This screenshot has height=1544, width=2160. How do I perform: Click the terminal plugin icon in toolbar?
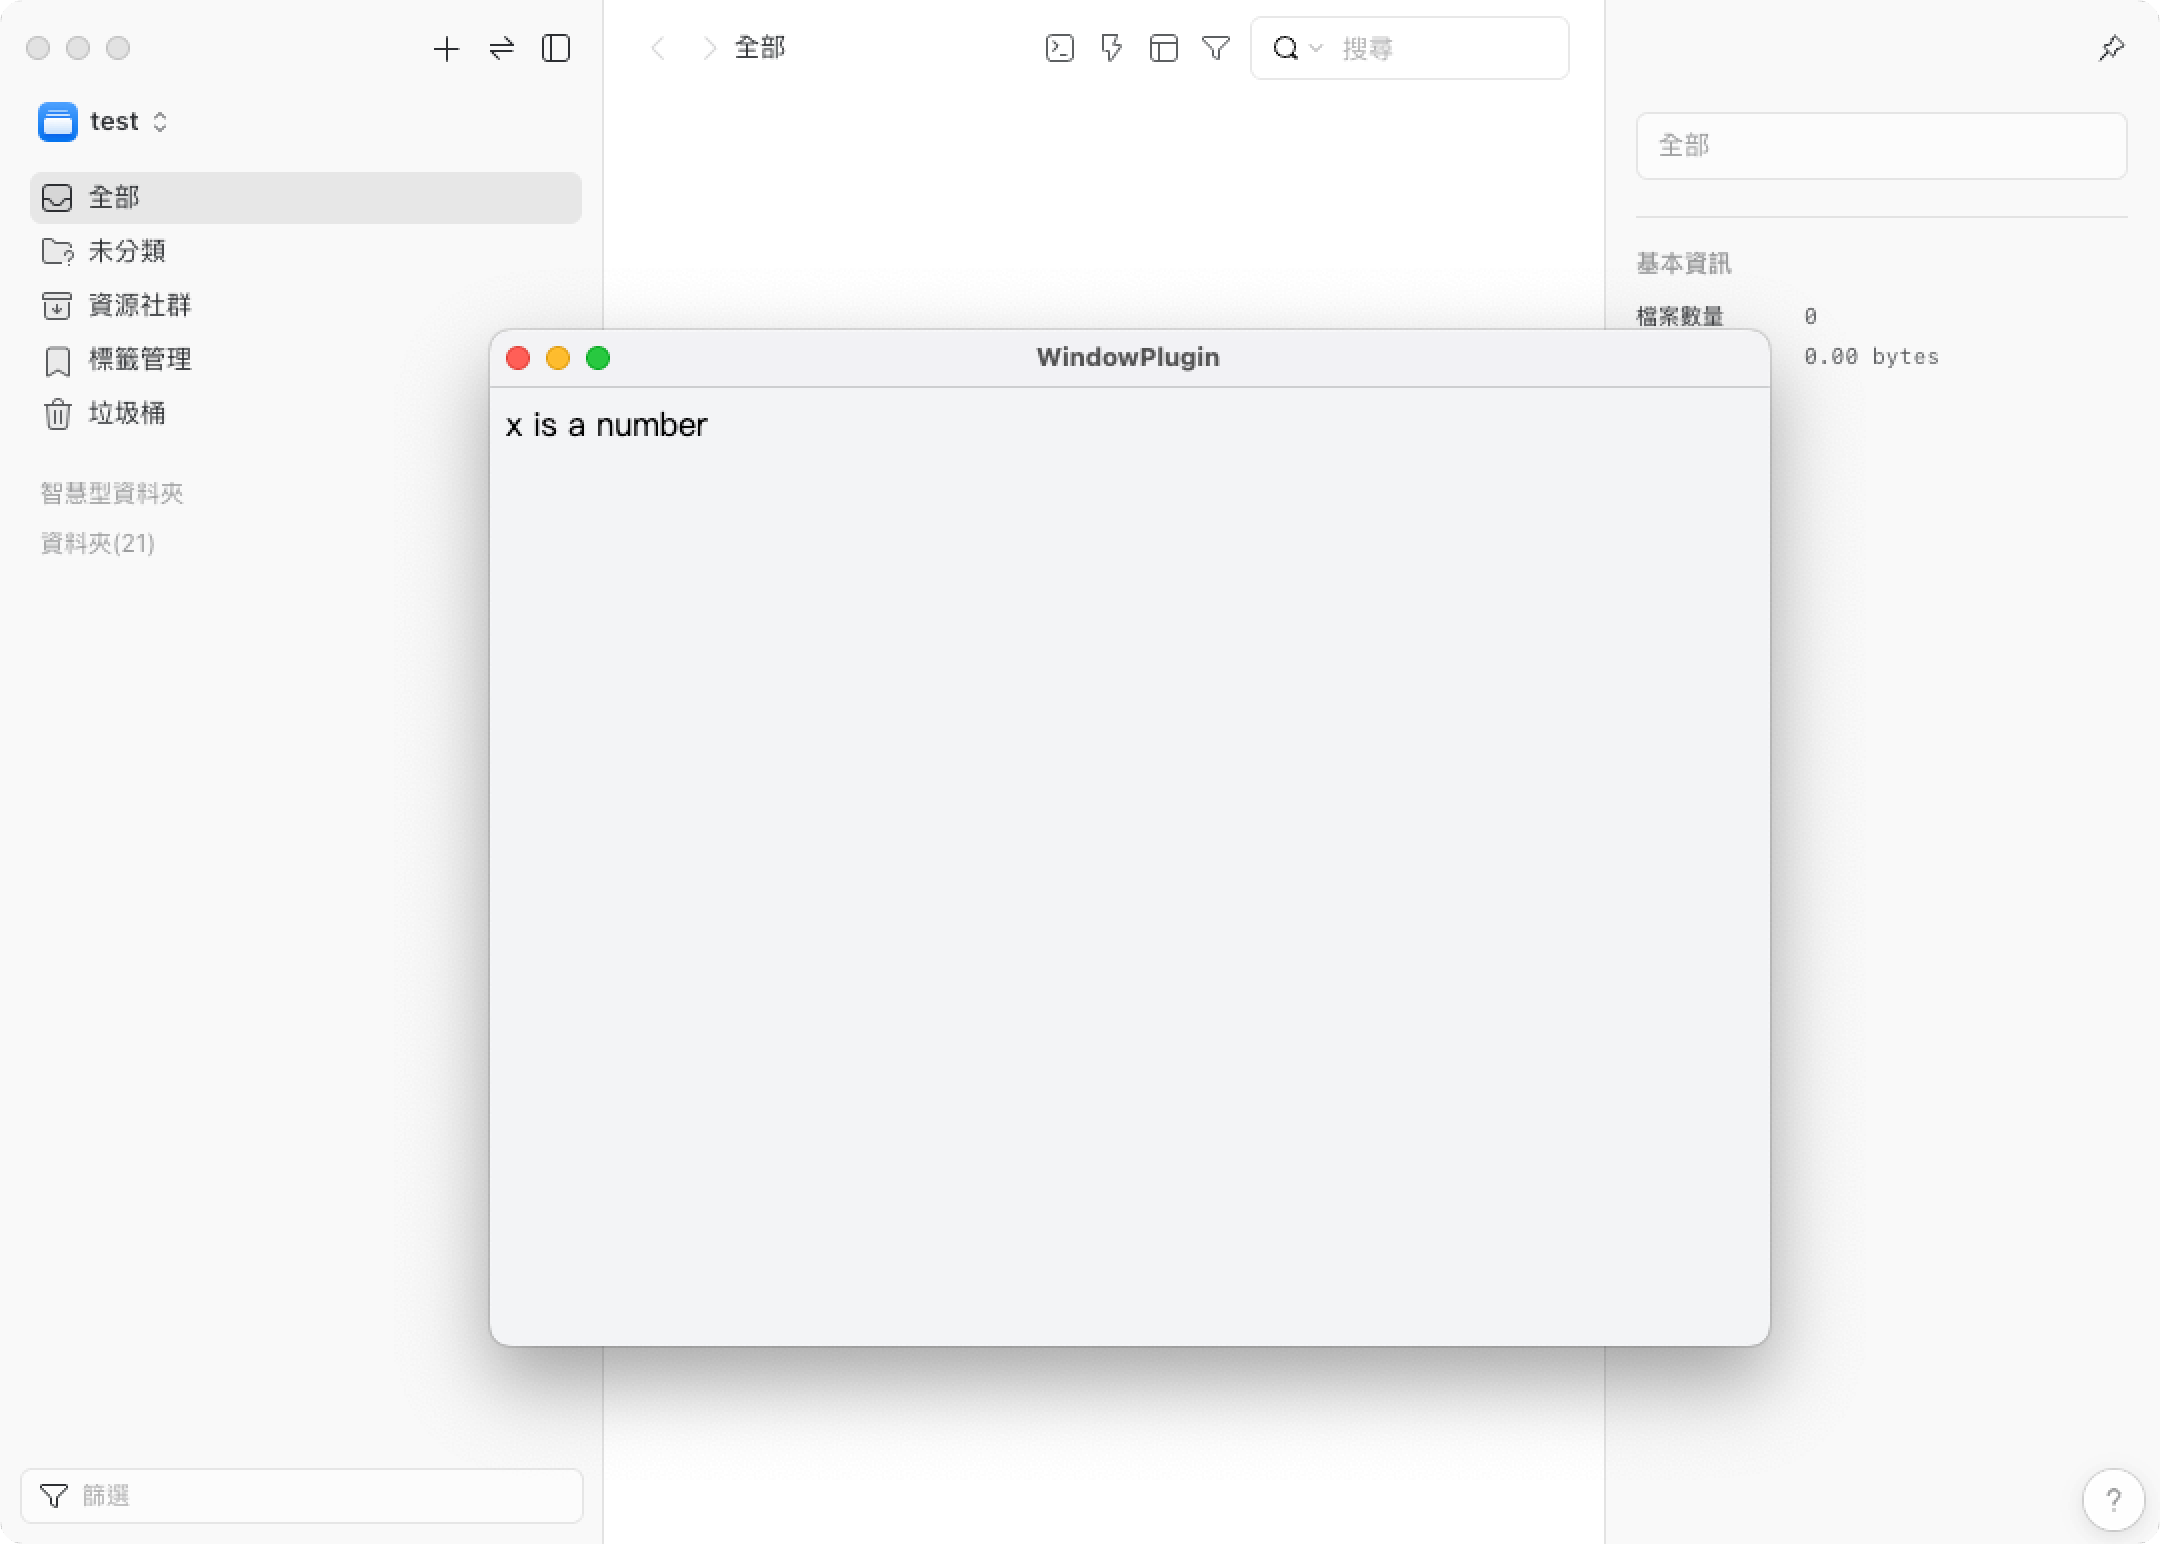click(x=1060, y=48)
